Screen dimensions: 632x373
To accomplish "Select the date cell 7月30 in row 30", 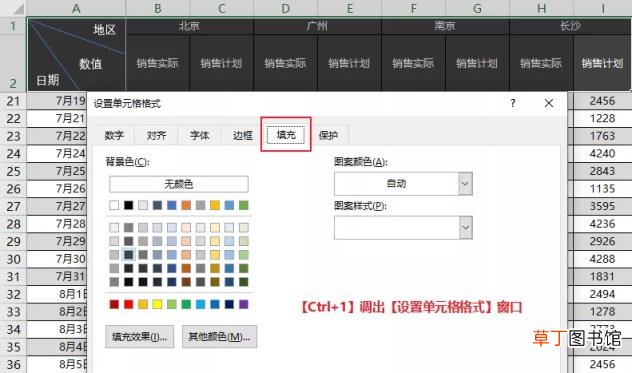I will [57, 259].
